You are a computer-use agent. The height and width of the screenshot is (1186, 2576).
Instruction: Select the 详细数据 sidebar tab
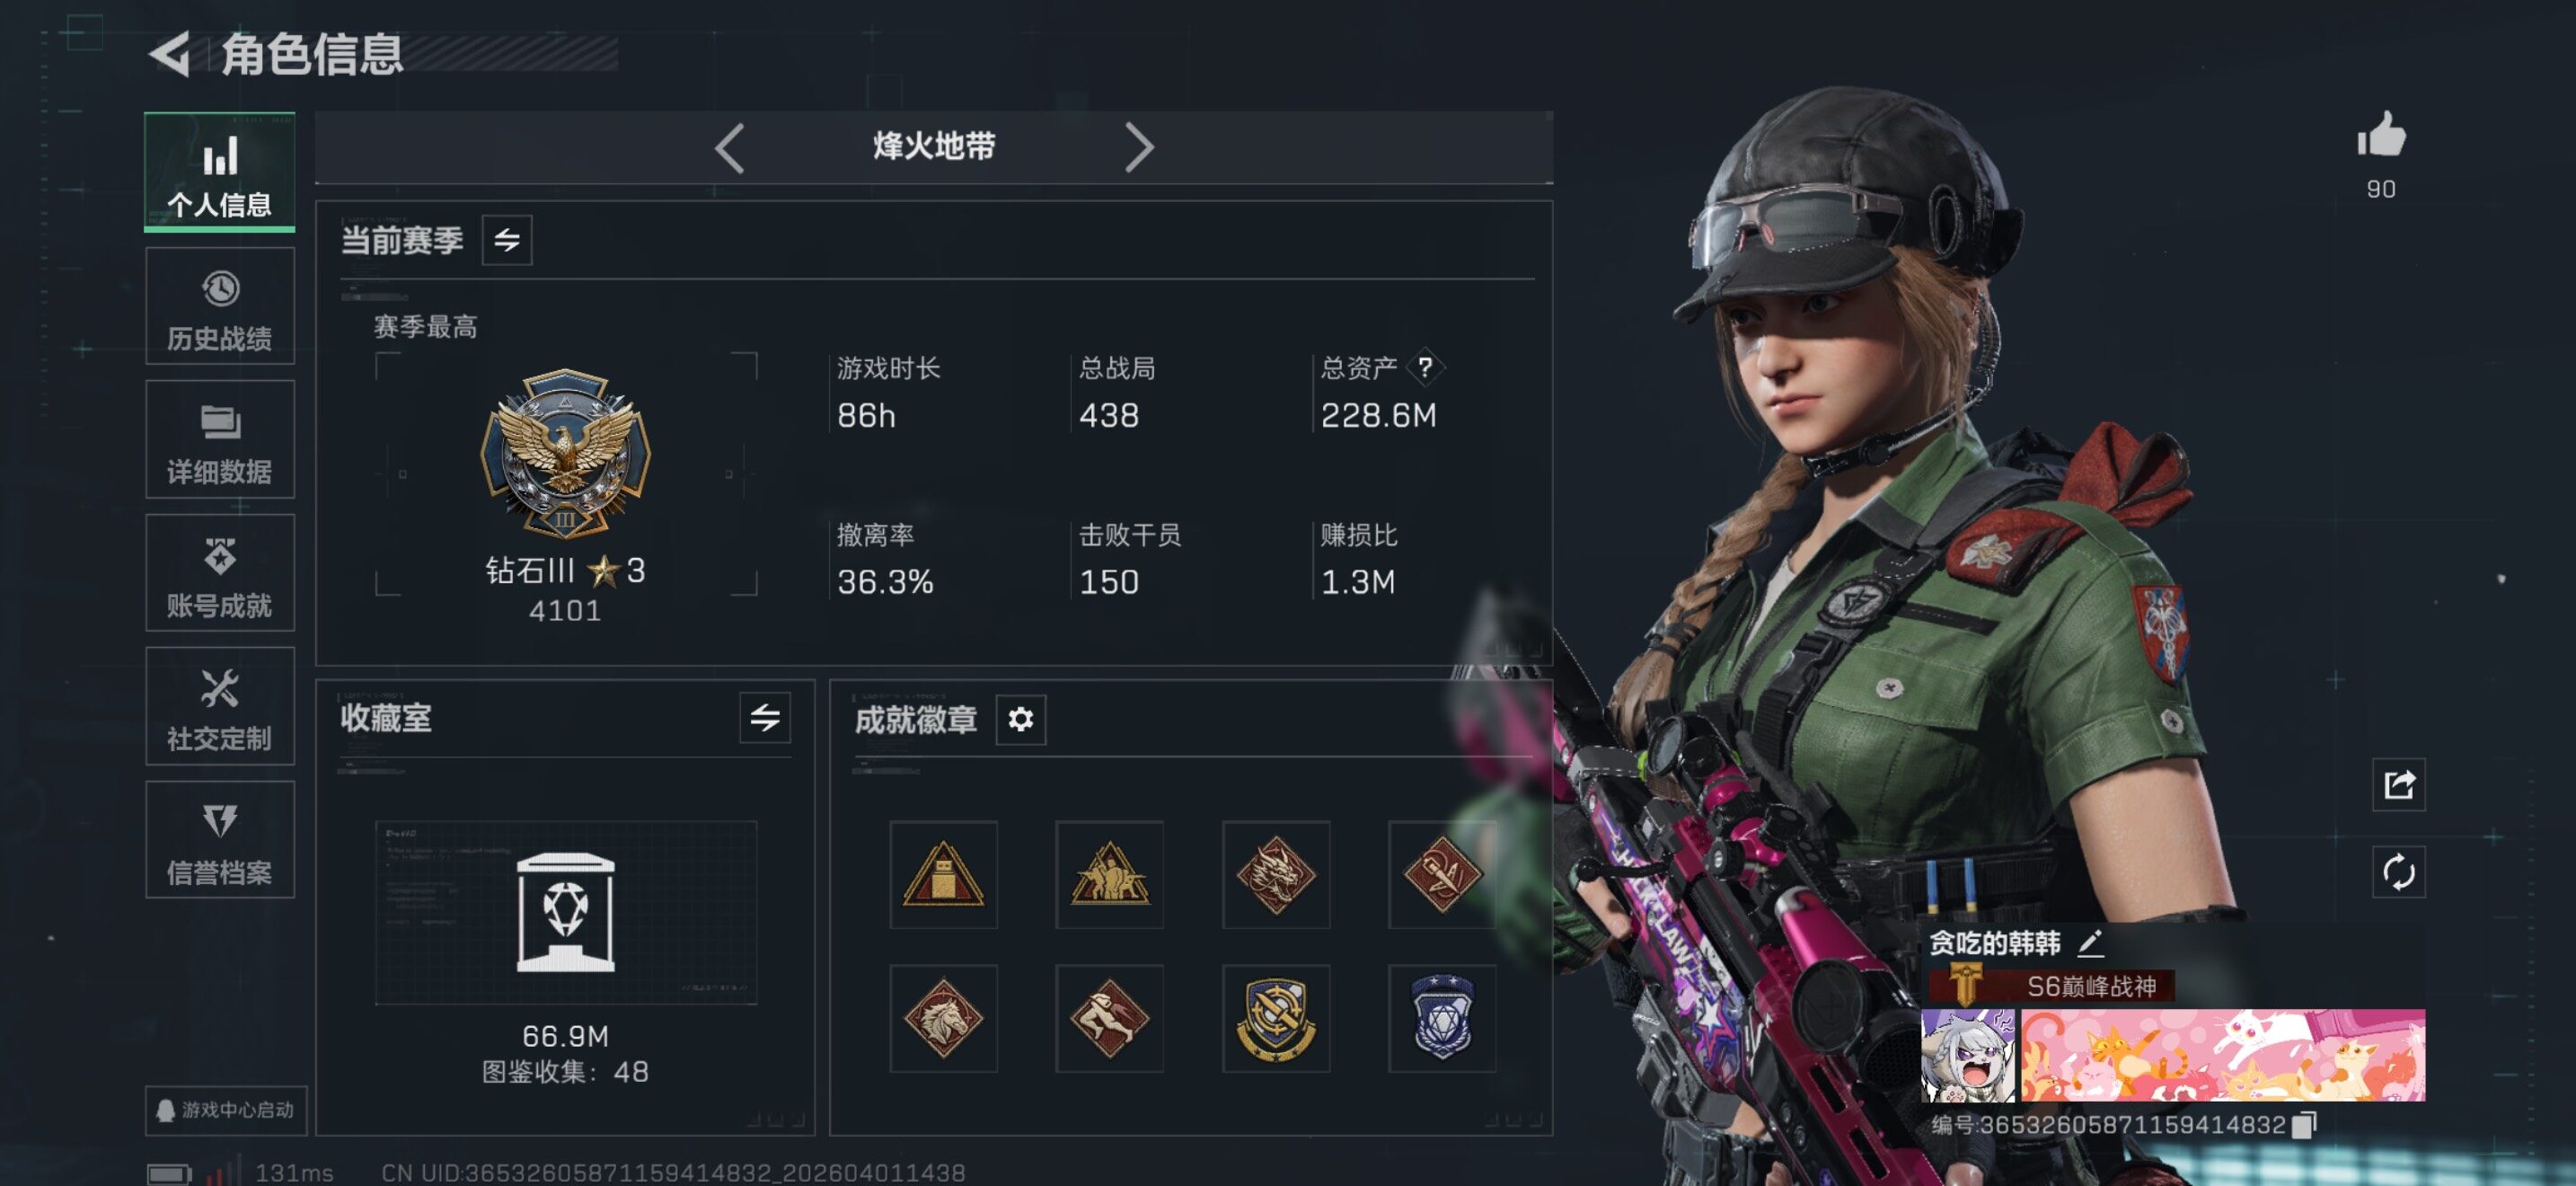[x=220, y=440]
